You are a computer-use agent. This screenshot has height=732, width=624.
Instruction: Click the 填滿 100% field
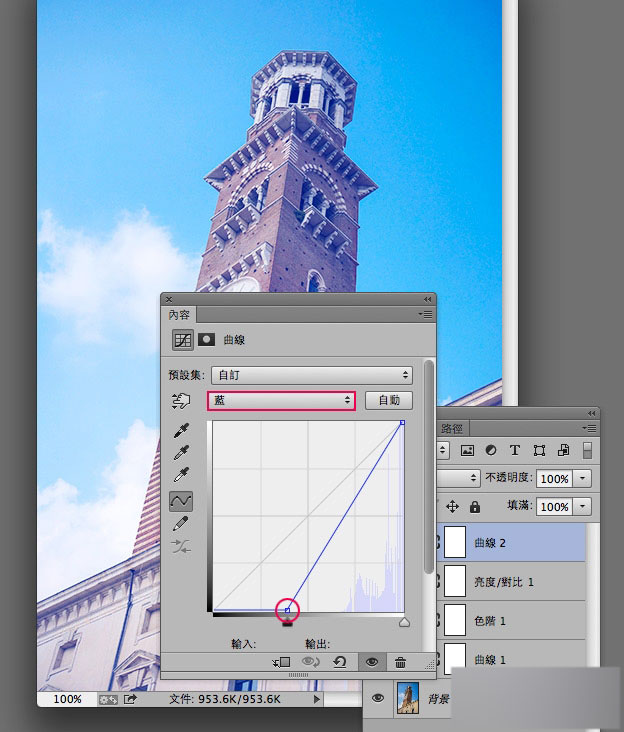[x=554, y=507]
